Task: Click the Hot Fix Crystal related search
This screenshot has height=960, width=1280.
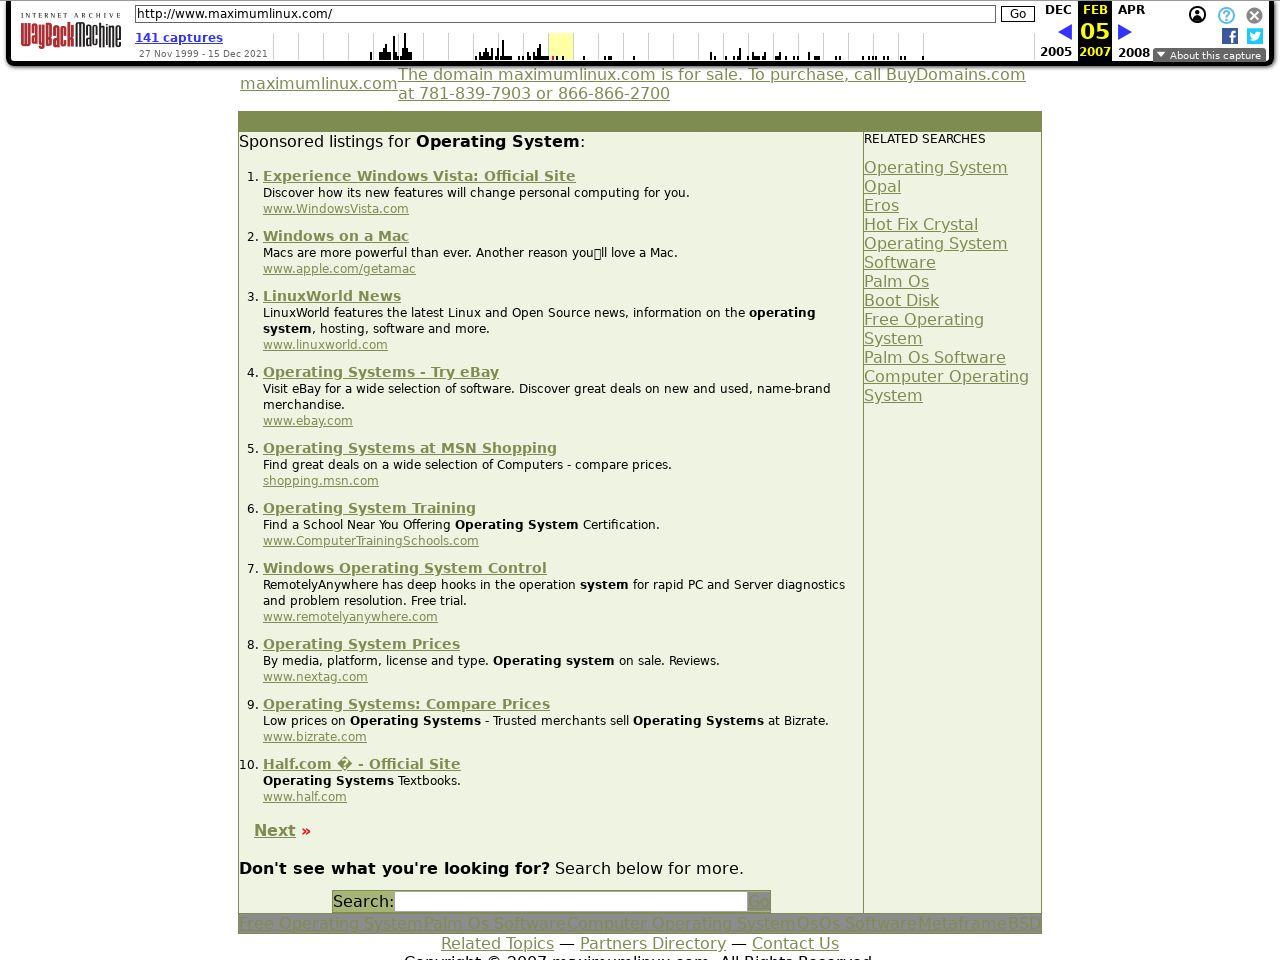Action: coord(920,225)
